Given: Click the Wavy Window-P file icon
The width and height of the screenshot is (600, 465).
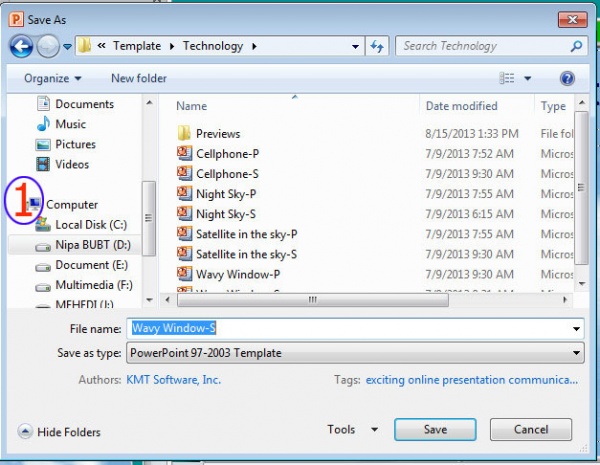Looking at the screenshot, I should pos(184,274).
